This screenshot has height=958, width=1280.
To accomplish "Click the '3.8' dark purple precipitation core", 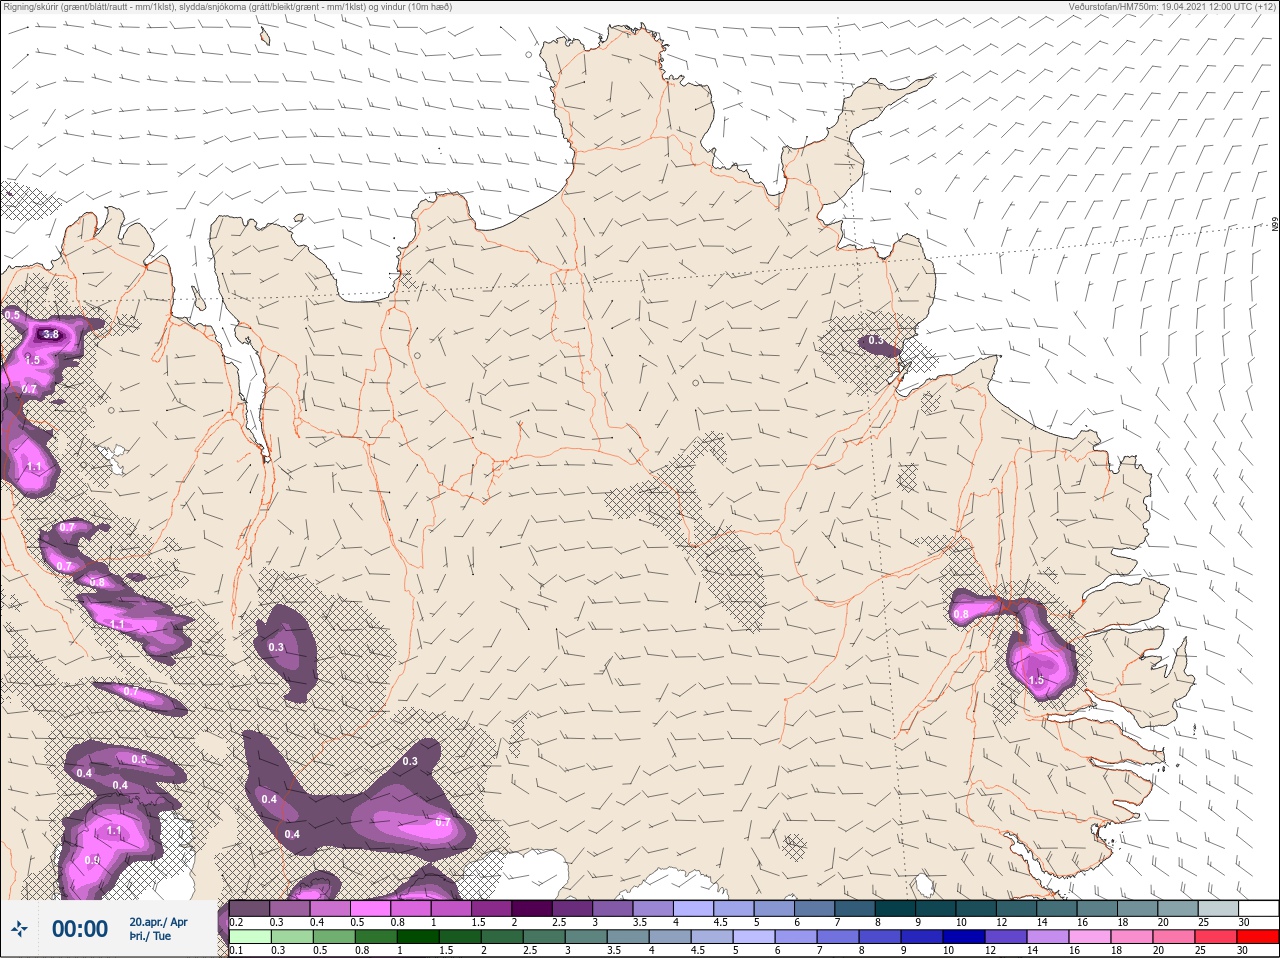I will click(52, 335).
